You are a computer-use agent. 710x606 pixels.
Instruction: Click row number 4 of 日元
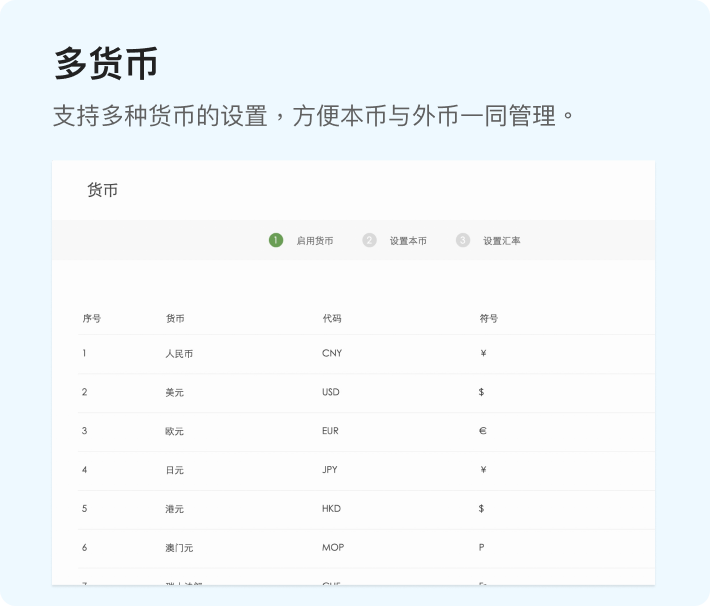[x=85, y=470]
